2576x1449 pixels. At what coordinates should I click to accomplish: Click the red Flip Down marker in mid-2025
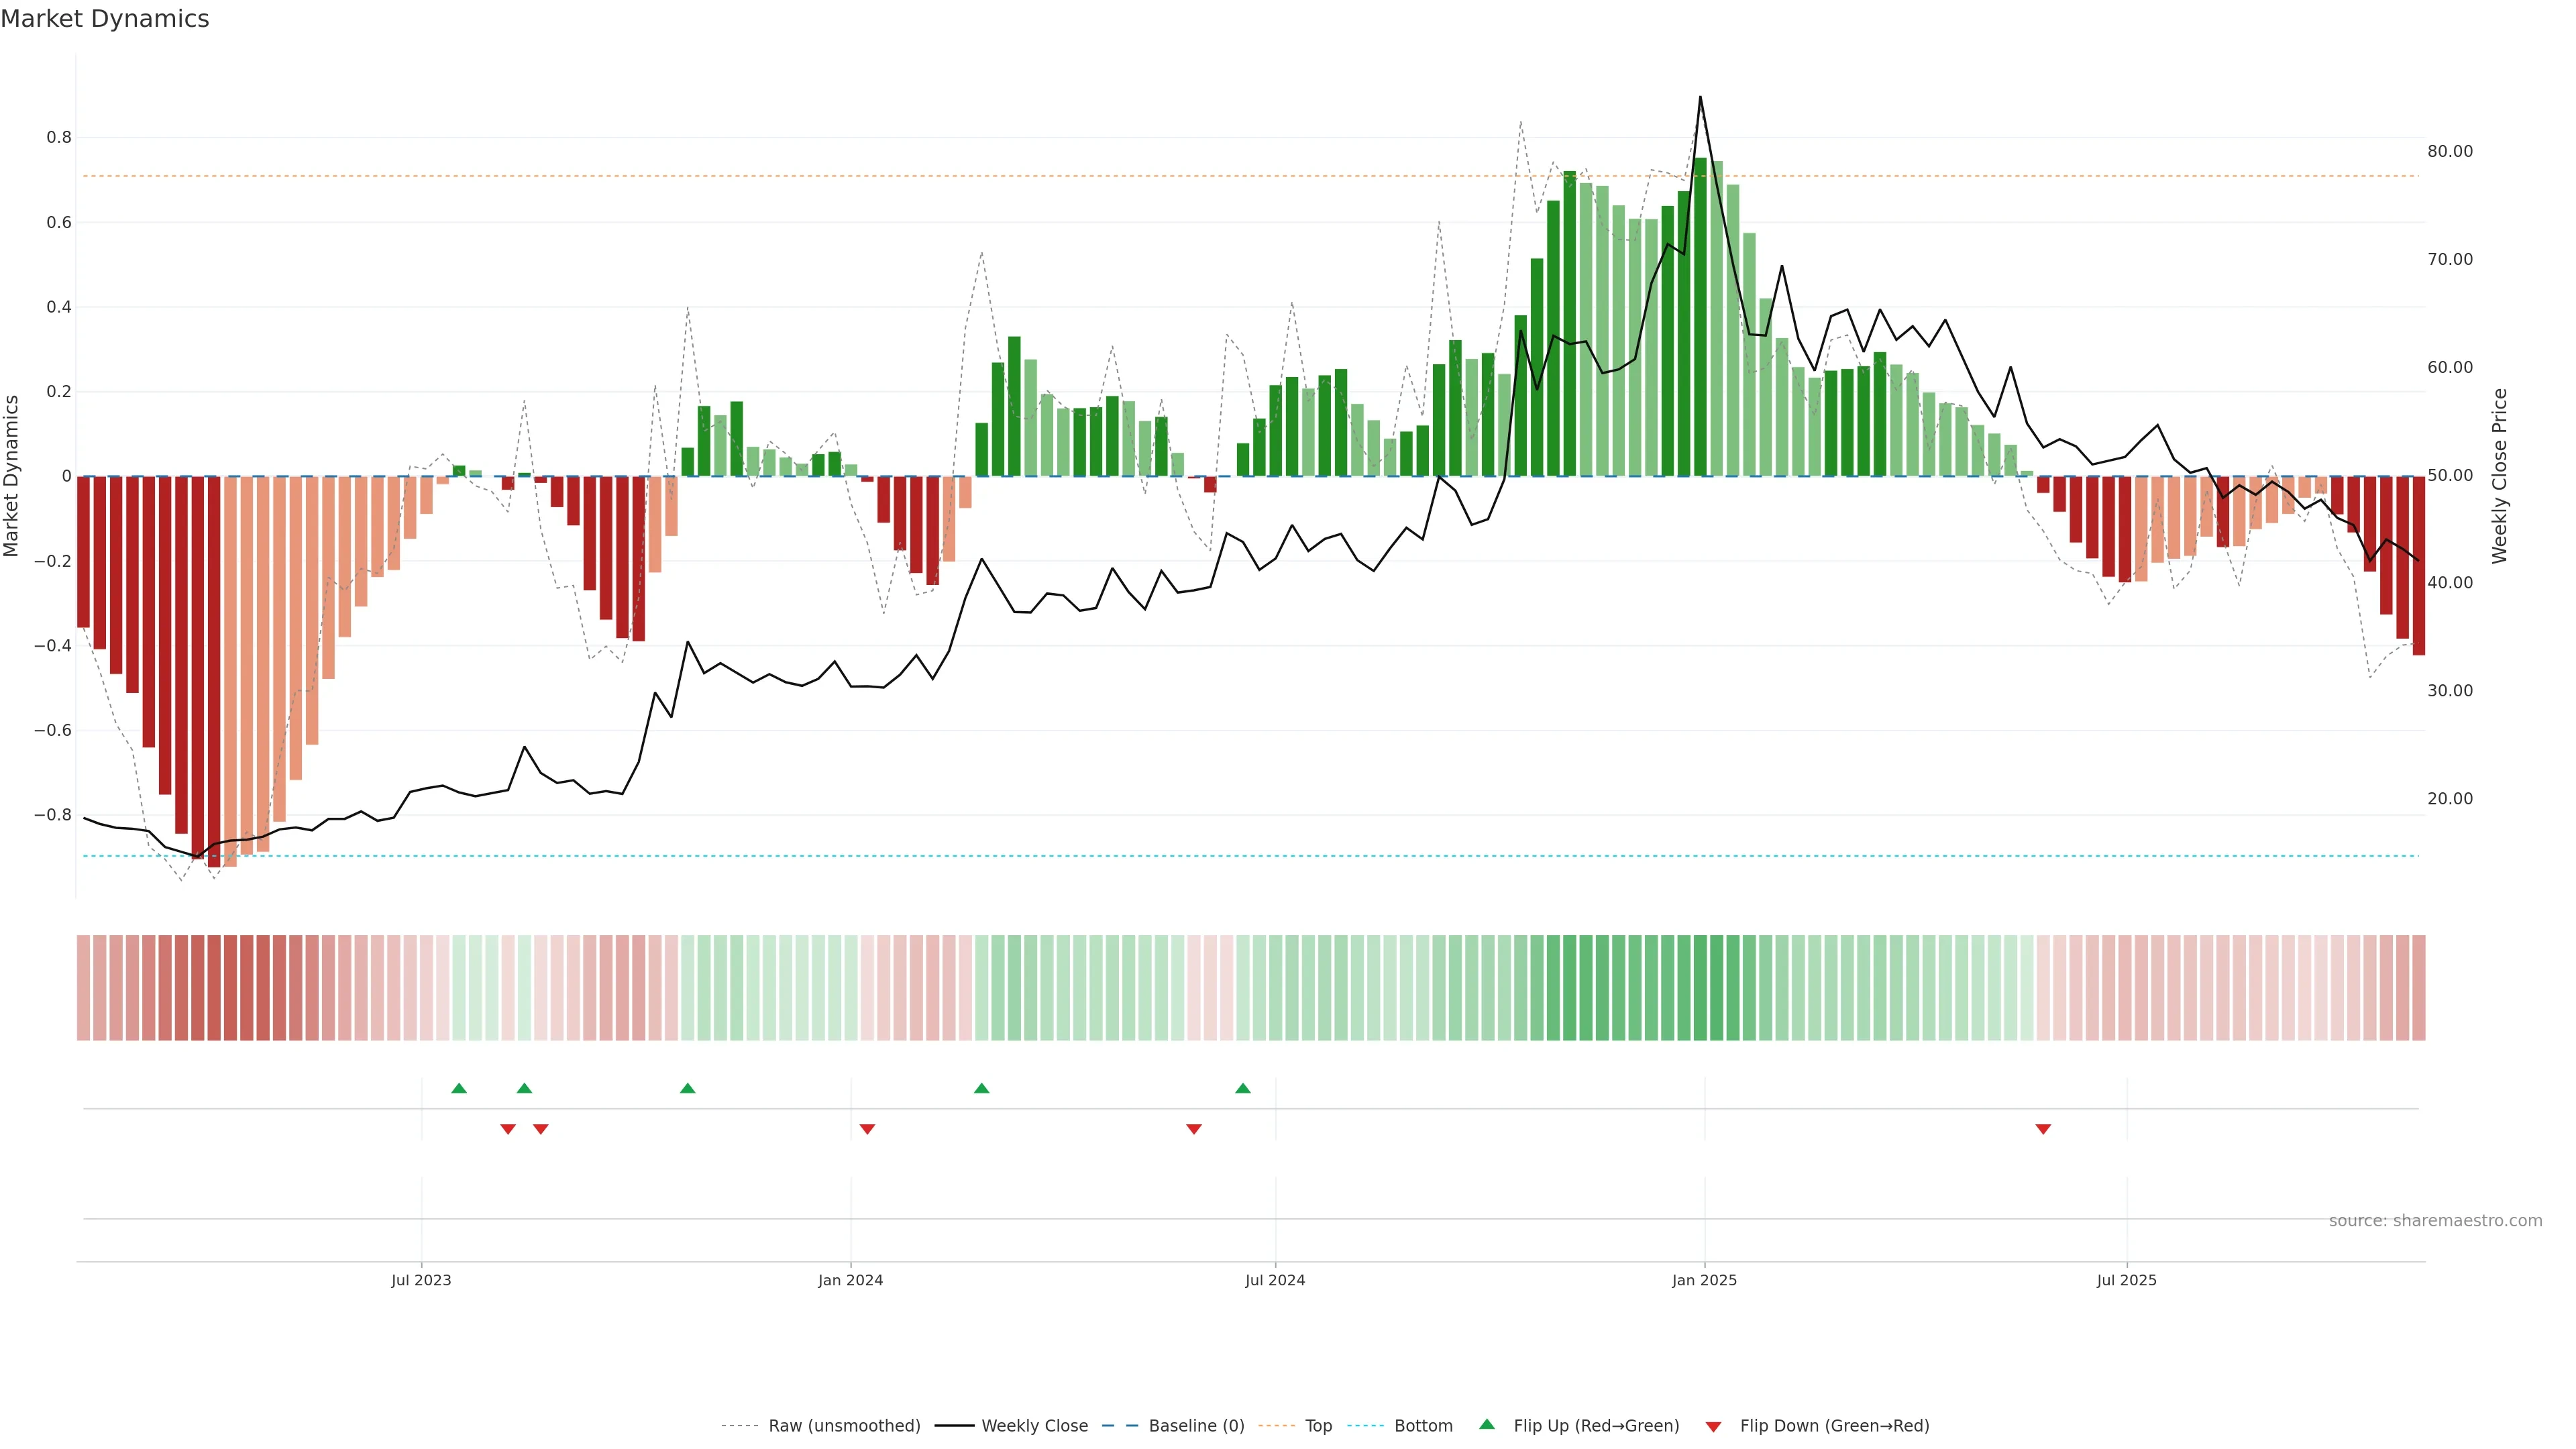point(2043,1129)
